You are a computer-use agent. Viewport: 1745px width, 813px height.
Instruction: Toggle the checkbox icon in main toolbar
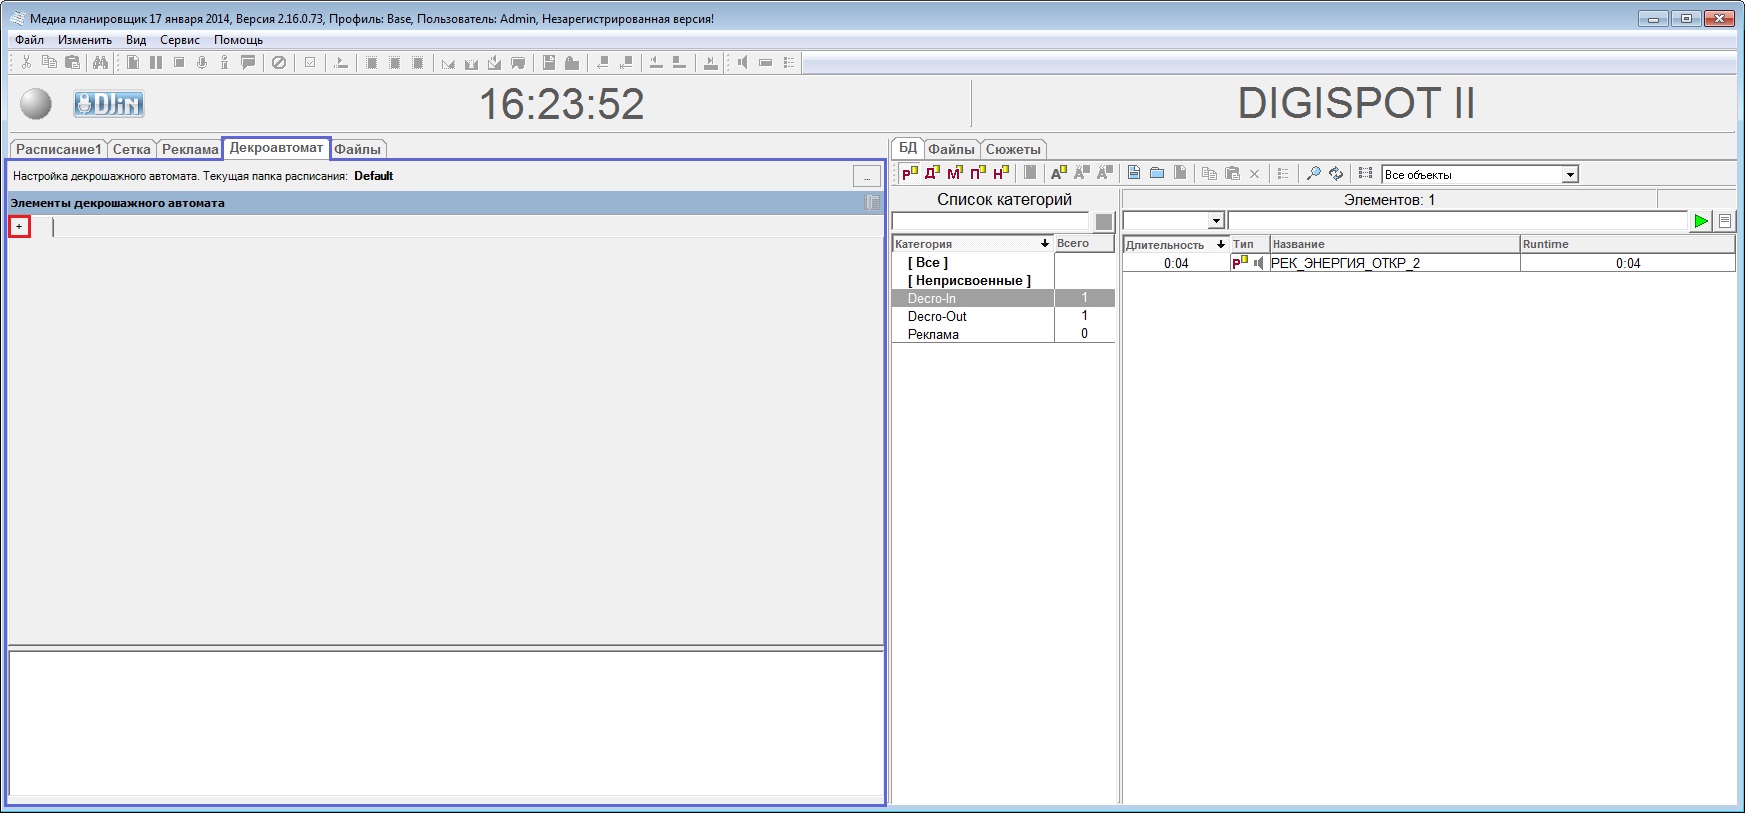[310, 62]
